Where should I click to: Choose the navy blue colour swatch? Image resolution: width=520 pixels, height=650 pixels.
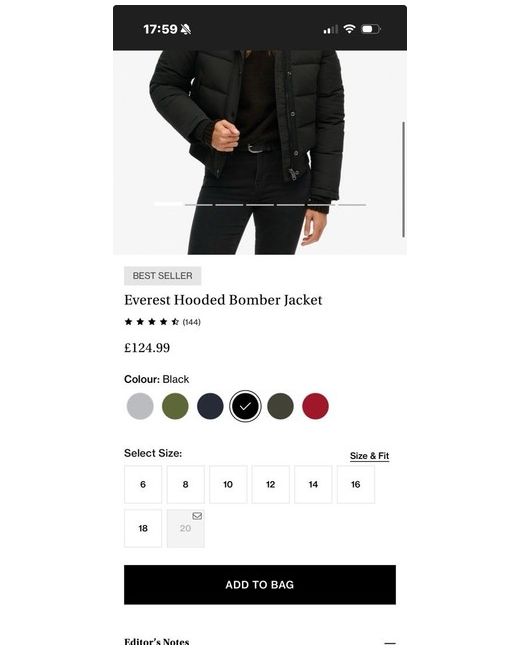(210, 406)
